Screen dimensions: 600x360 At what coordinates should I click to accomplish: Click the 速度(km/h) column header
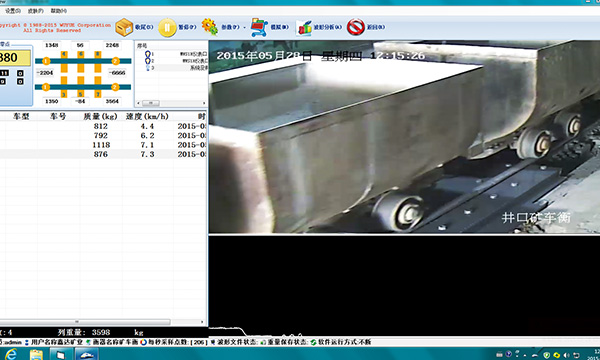click(x=147, y=116)
